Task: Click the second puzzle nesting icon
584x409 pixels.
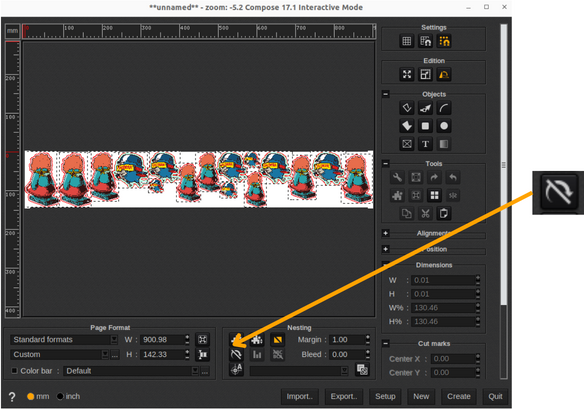Action: [257, 339]
